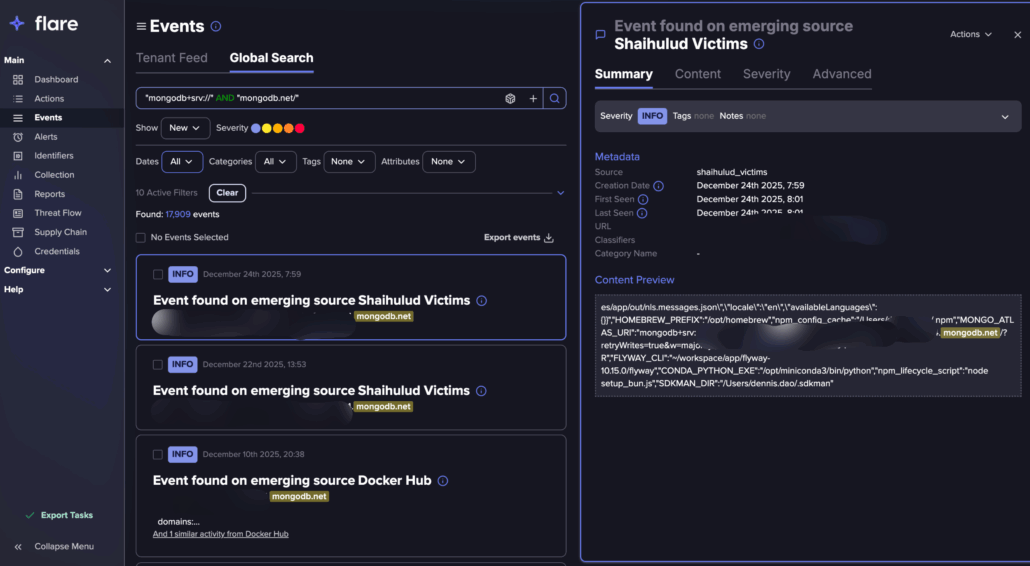The image size is (1030, 566).
Task: Expand the Actions dropdown in detail panel
Action: (x=971, y=34)
